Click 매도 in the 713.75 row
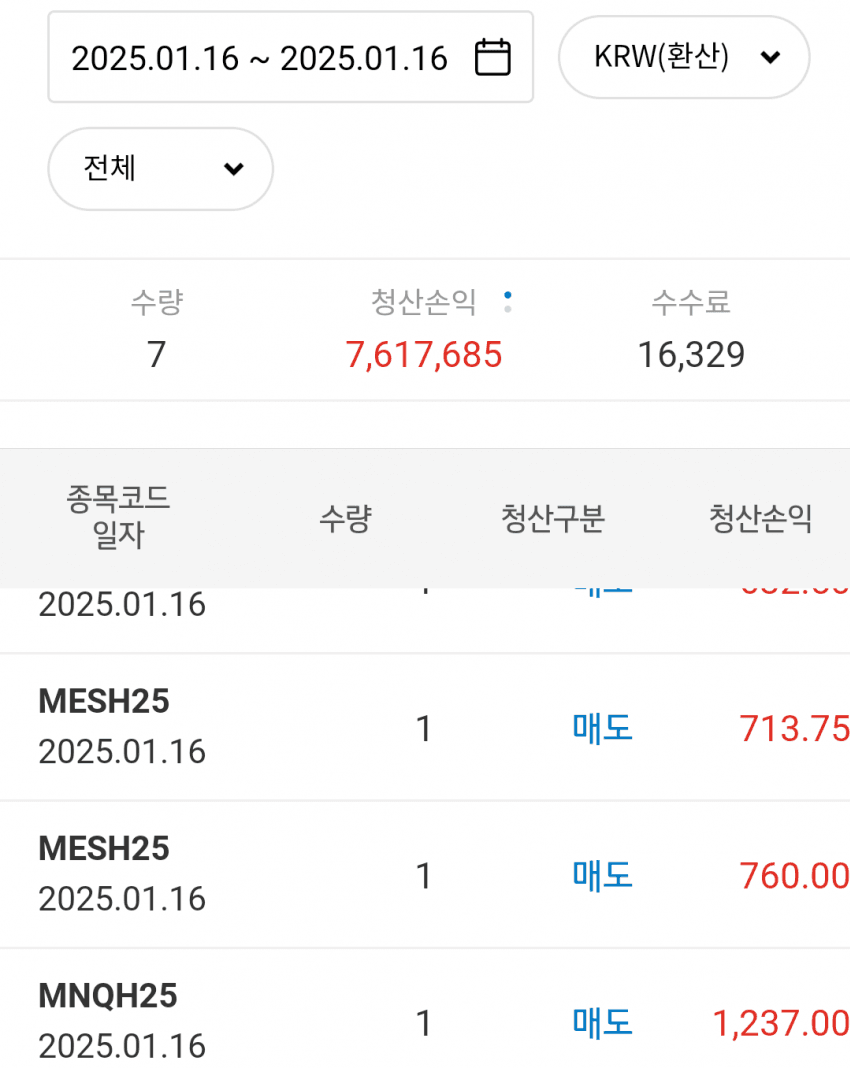Viewport: 850px width, 1068px height. (x=602, y=728)
